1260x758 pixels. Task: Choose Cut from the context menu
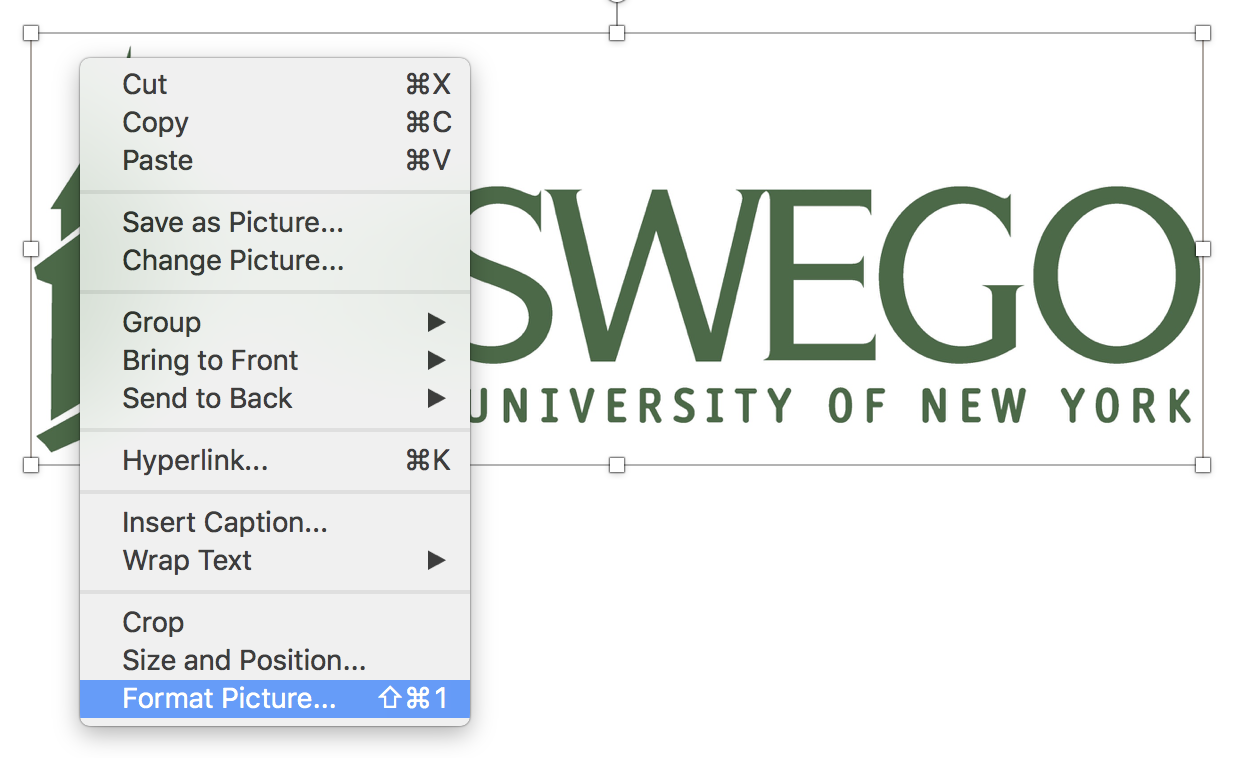pyautogui.click(x=275, y=84)
